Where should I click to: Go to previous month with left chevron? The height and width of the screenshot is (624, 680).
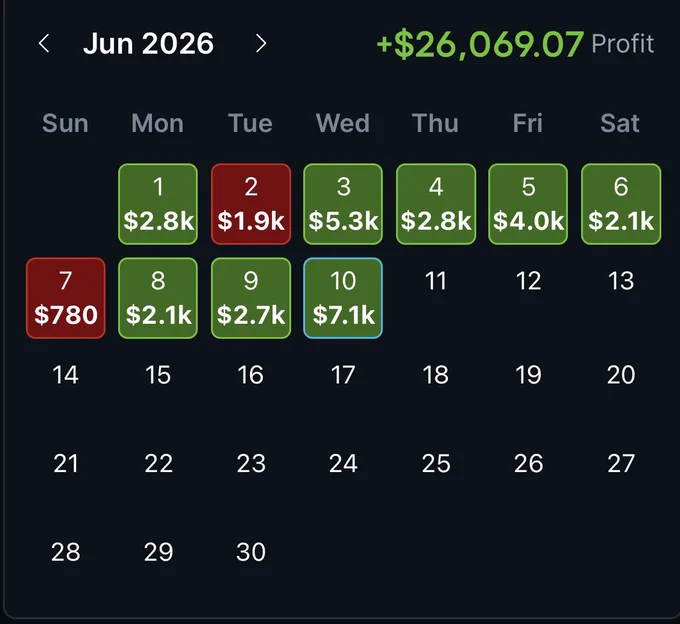point(44,43)
